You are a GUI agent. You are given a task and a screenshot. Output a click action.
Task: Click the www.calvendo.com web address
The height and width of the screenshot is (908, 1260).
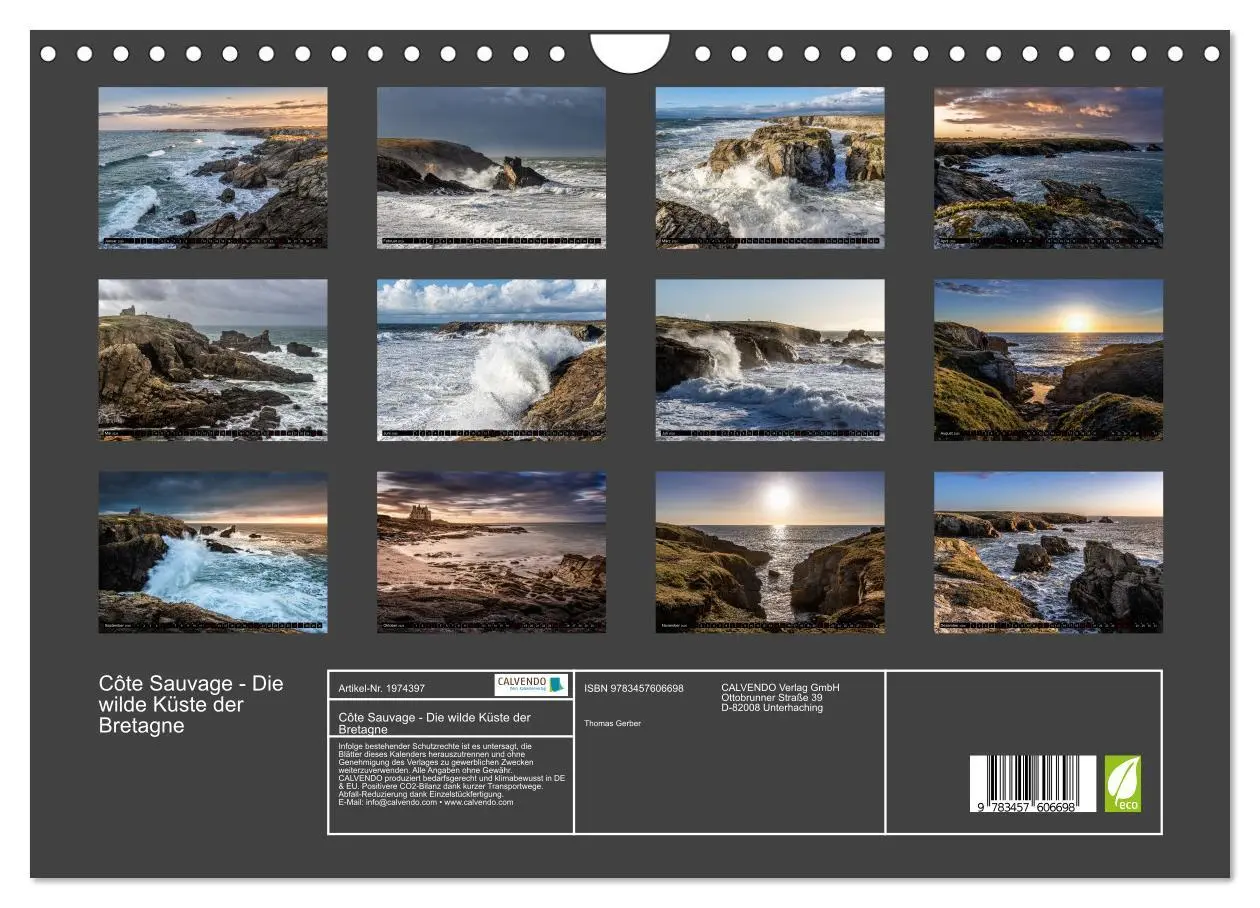[479, 802]
